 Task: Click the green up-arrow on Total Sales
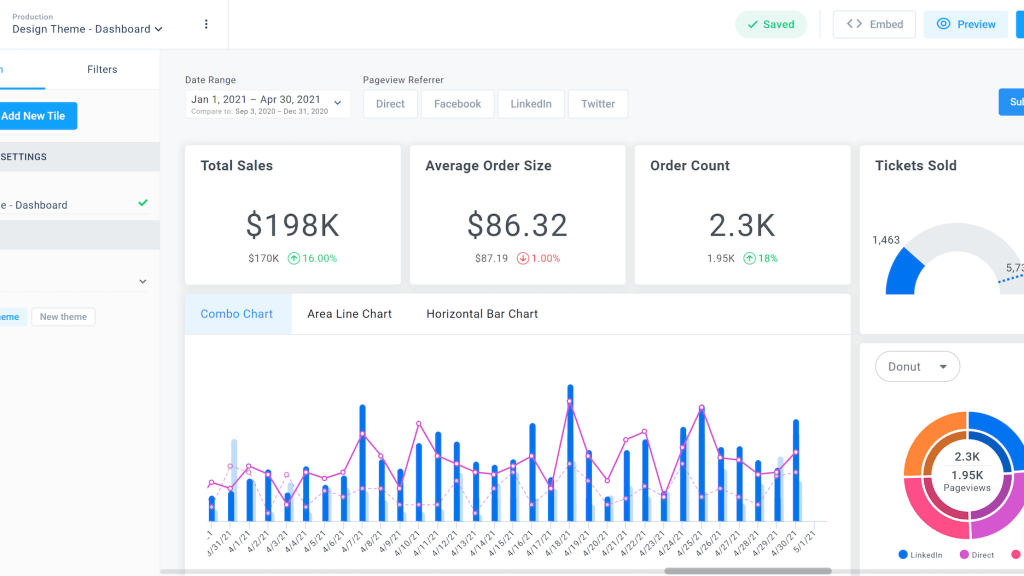point(294,258)
